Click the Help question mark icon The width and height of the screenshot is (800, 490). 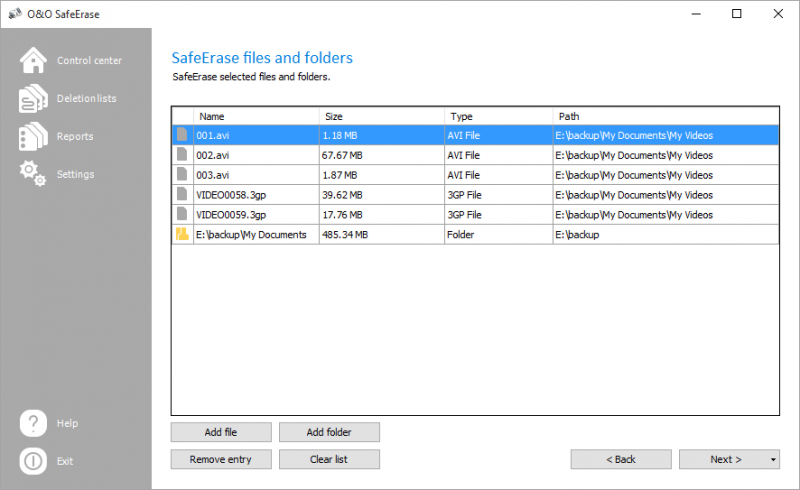tap(33, 423)
